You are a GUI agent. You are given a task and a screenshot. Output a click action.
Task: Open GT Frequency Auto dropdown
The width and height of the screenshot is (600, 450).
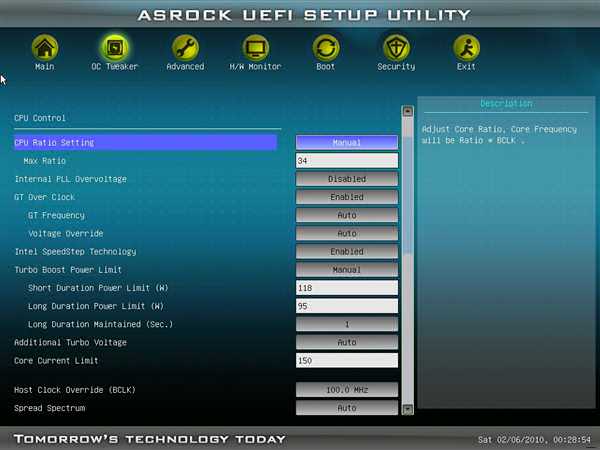pyautogui.click(x=347, y=215)
